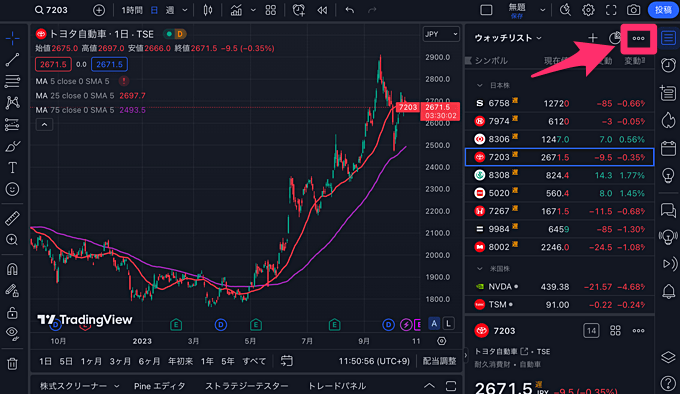
Task: Set chart range to 1ヶ月
Action: pyautogui.click(x=91, y=361)
